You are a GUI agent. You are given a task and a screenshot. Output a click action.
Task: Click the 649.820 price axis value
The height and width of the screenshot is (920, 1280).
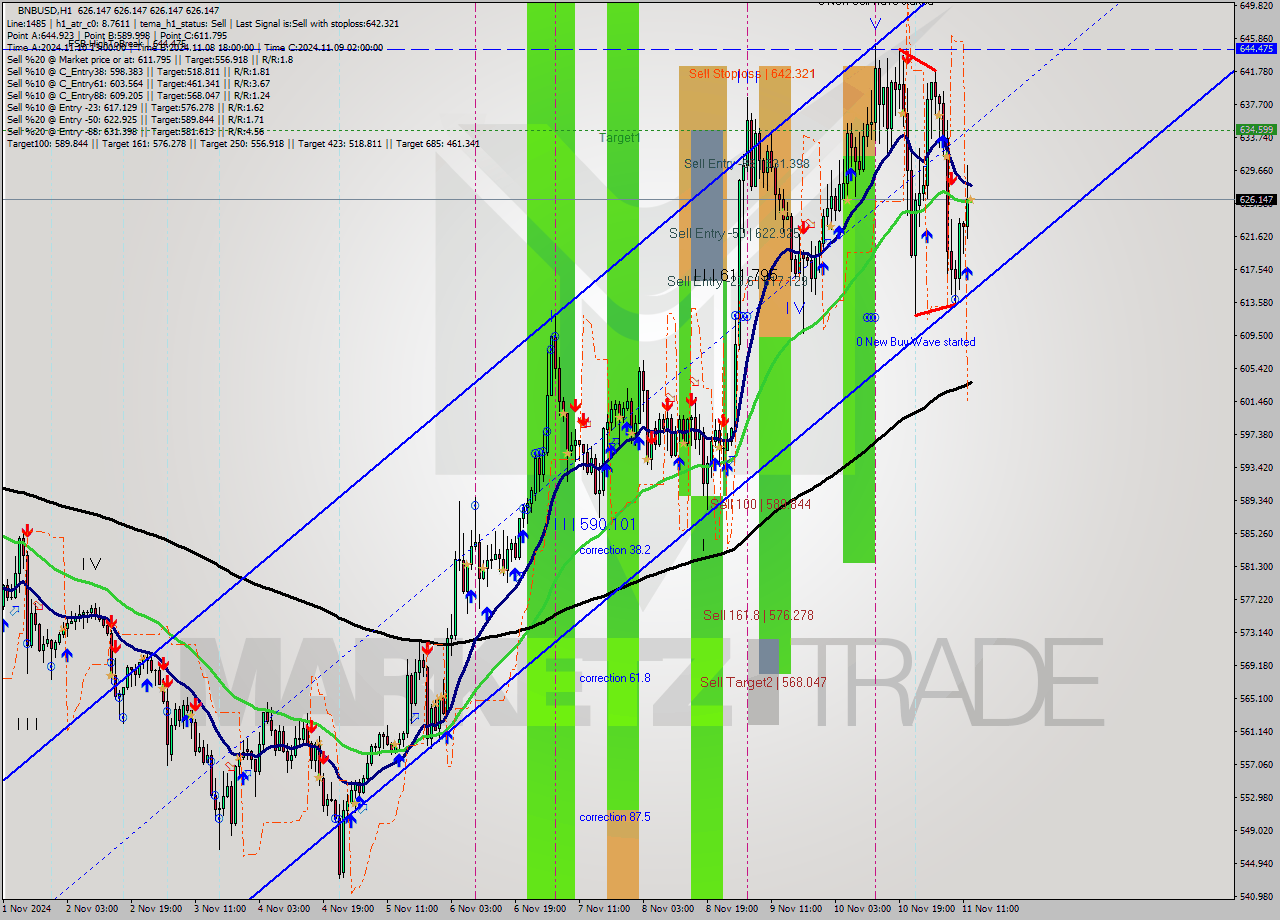click(1256, 6)
